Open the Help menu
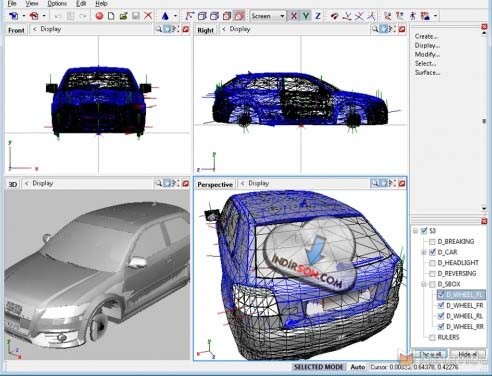 click(x=101, y=4)
